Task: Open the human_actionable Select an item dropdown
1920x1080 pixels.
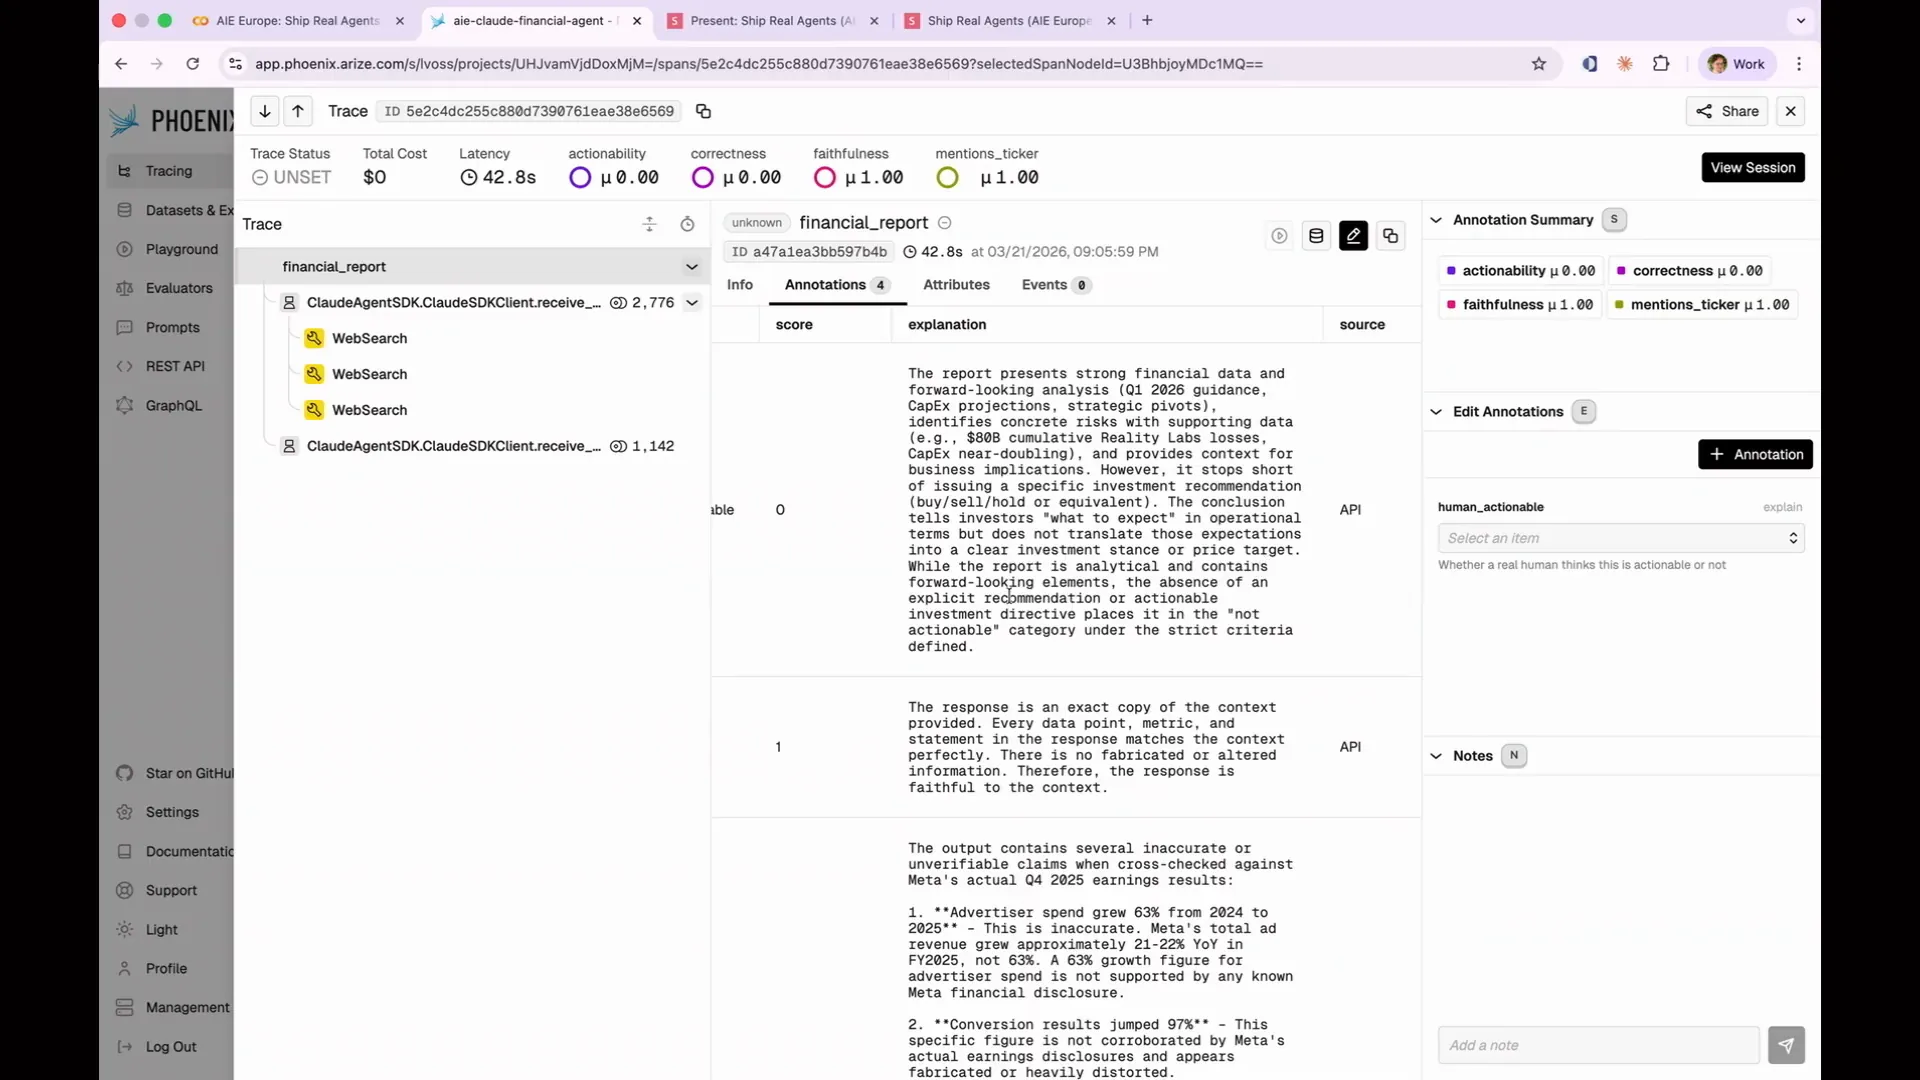Action: [x=1621, y=538]
